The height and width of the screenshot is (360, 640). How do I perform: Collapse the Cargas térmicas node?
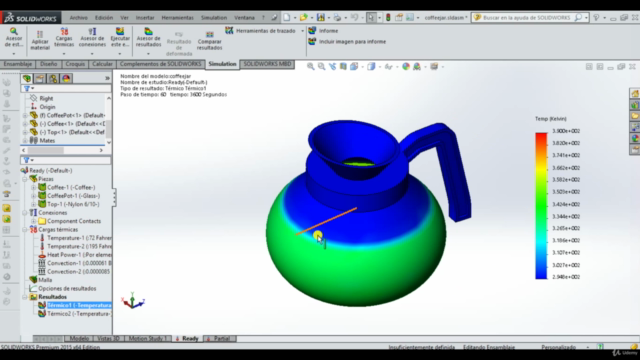click(x=25, y=229)
